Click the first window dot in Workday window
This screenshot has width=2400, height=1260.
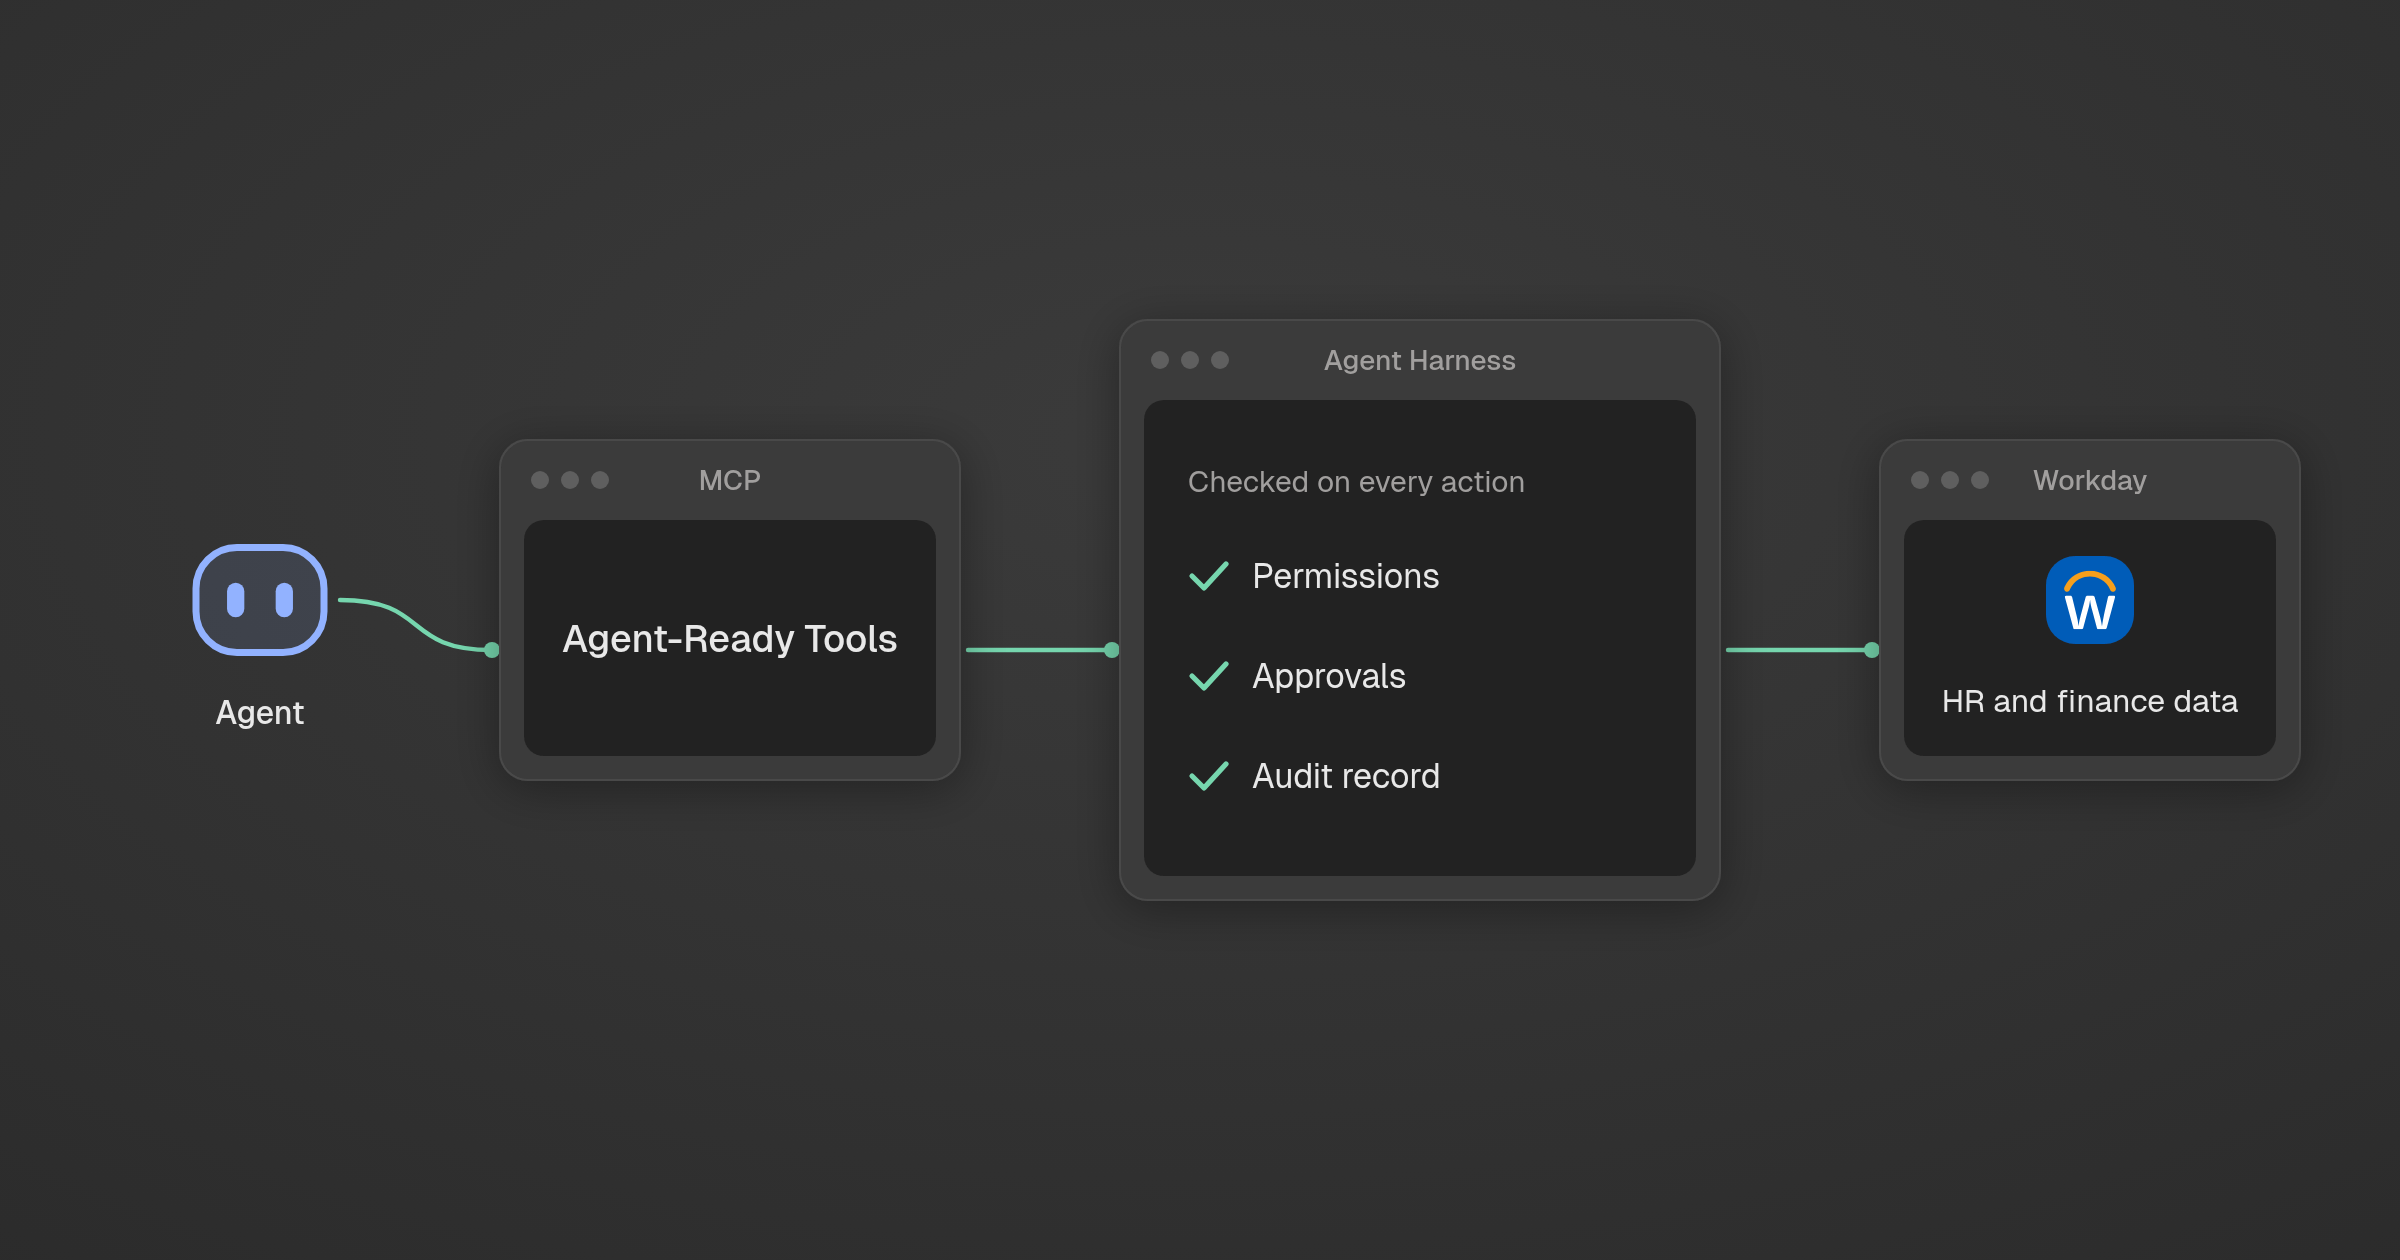[1920, 480]
